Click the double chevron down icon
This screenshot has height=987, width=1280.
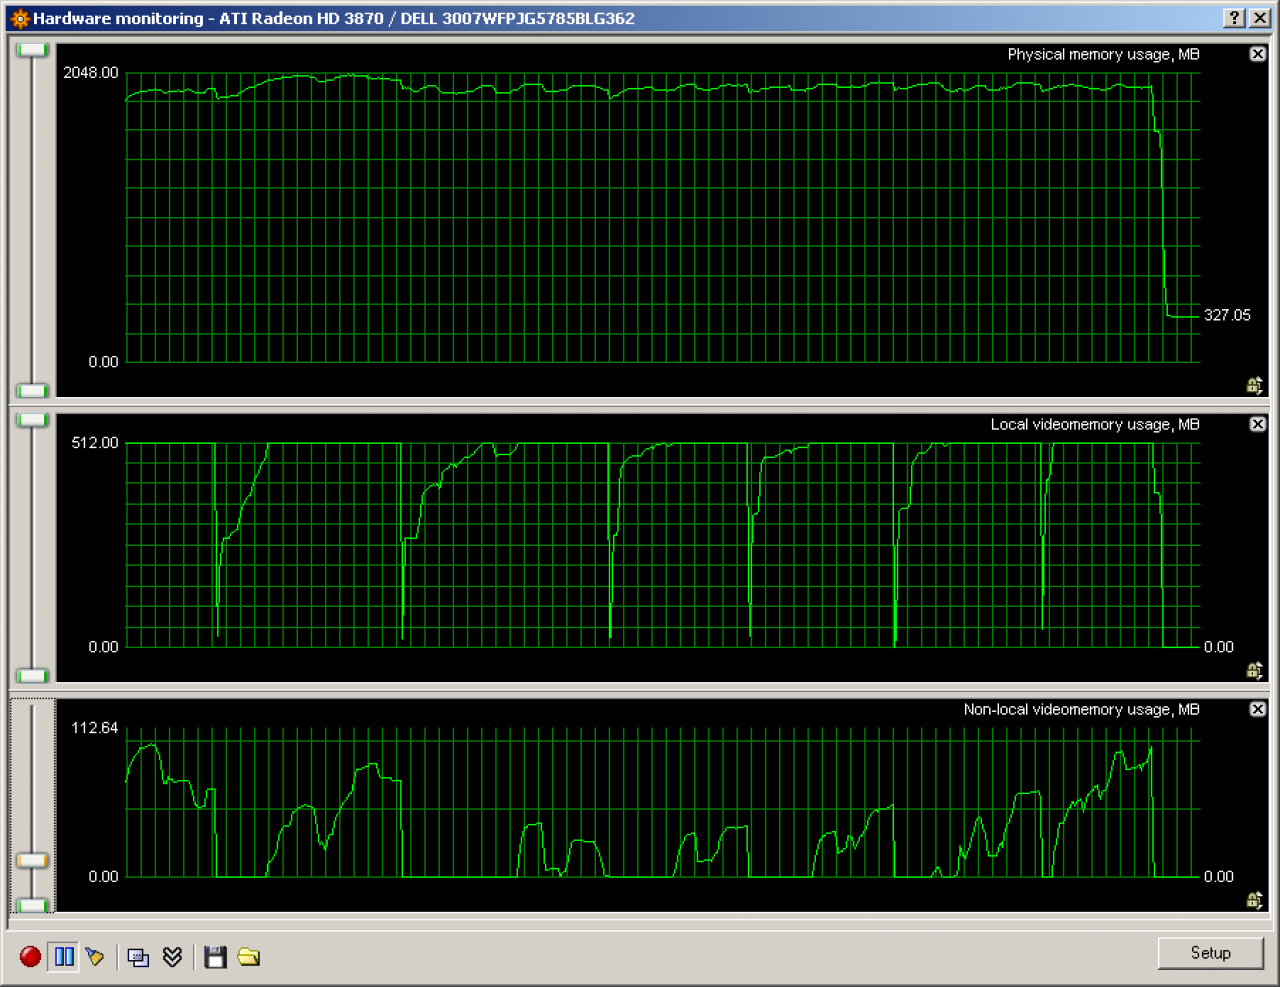pyautogui.click(x=172, y=957)
